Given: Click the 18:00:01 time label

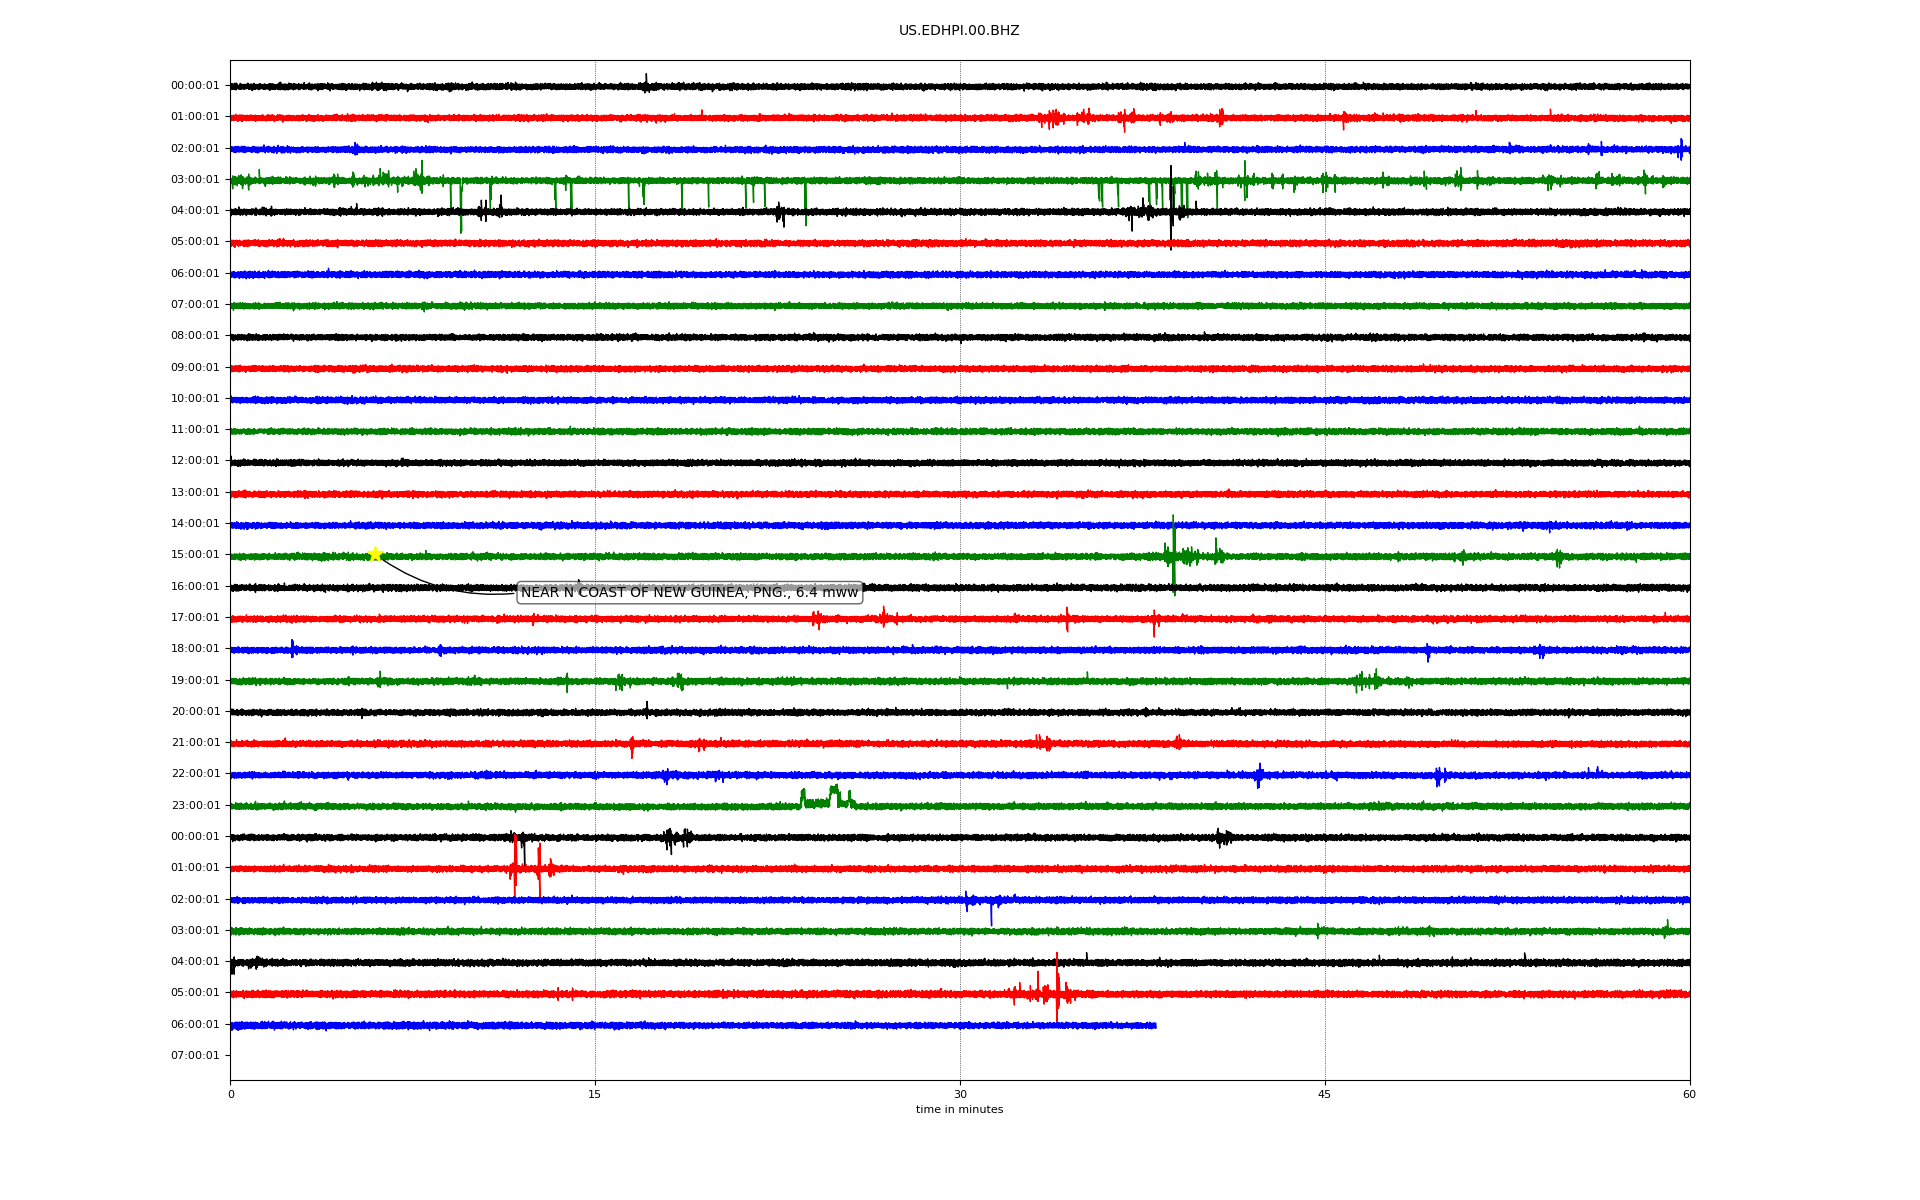Looking at the screenshot, I should [195, 649].
